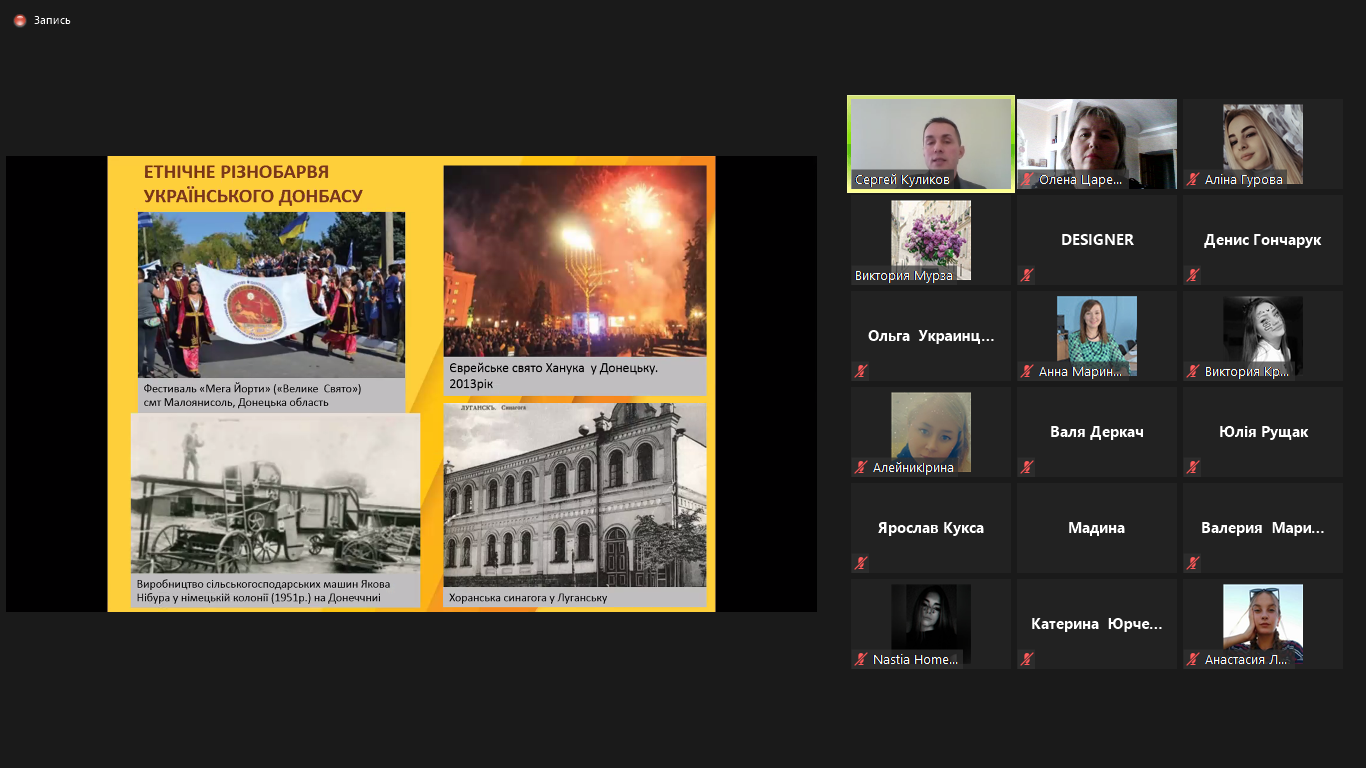Click the Мега Йорти festival photo

click(271, 294)
